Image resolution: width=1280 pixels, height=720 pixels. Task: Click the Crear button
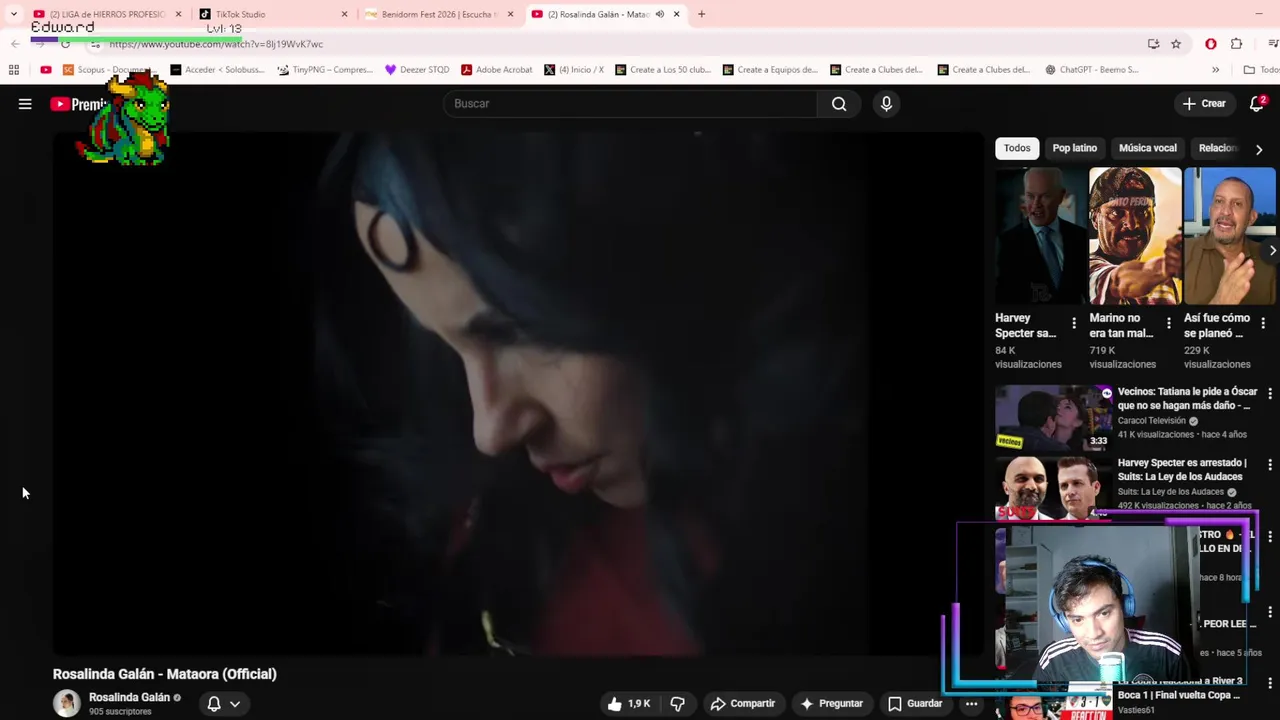[x=1204, y=104]
